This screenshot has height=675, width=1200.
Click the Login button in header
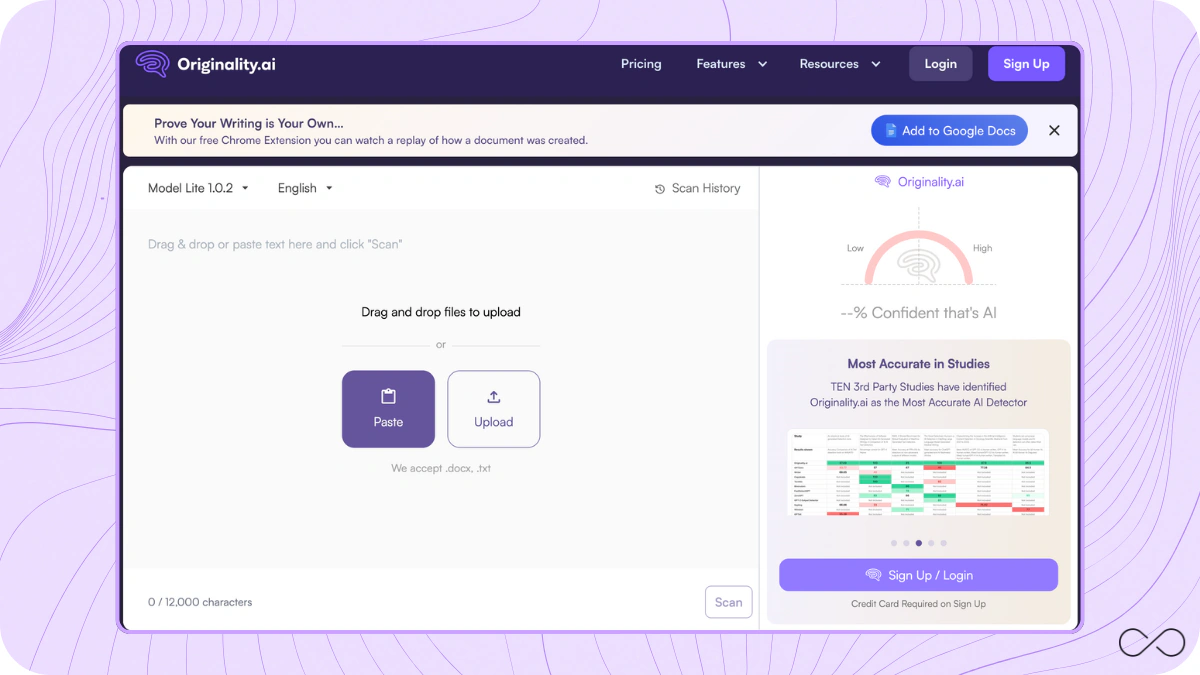click(x=940, y=64)
